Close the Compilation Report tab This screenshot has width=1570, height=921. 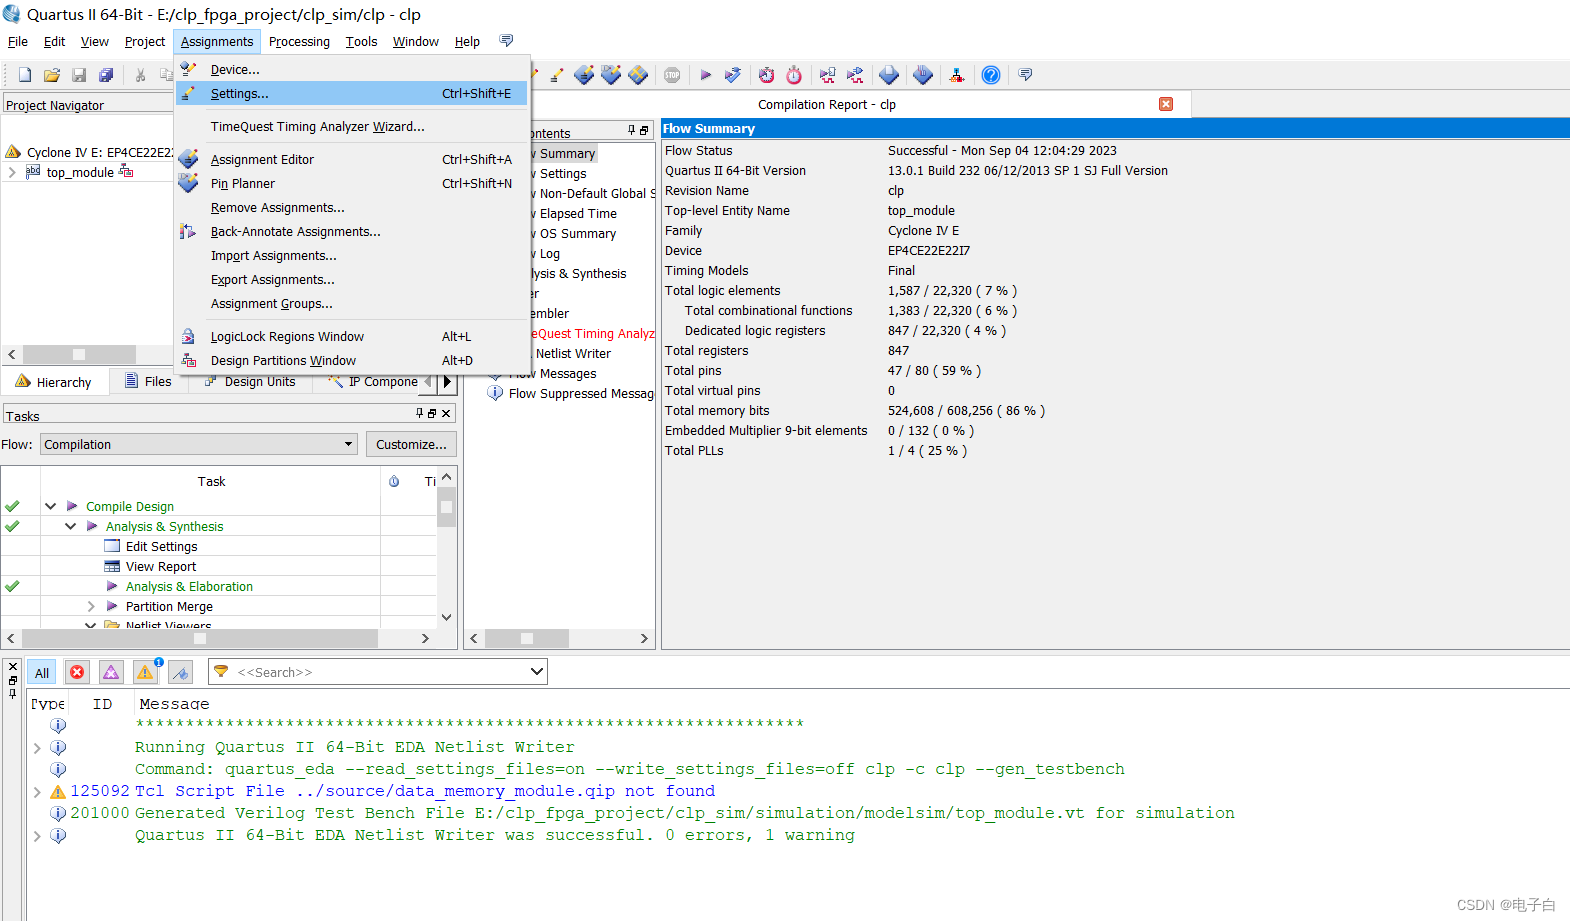1166,104
